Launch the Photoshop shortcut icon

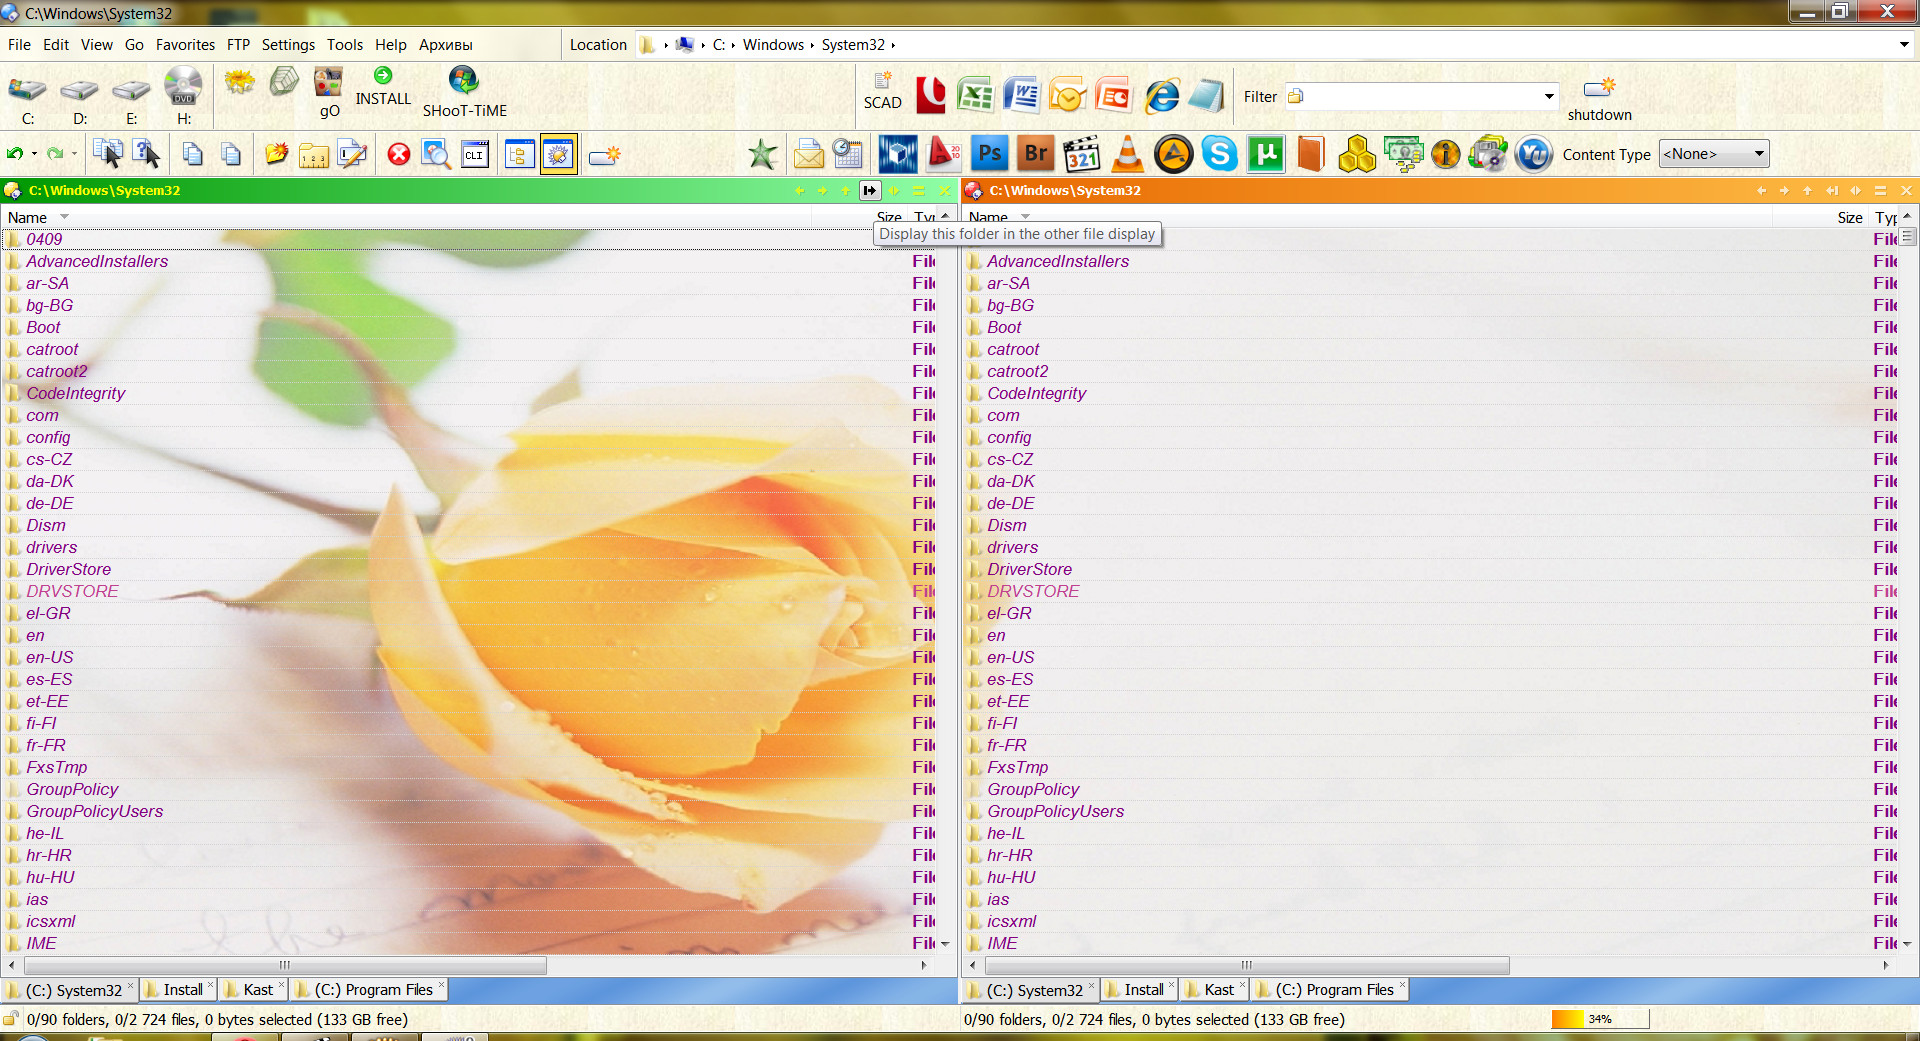point(990,154)
